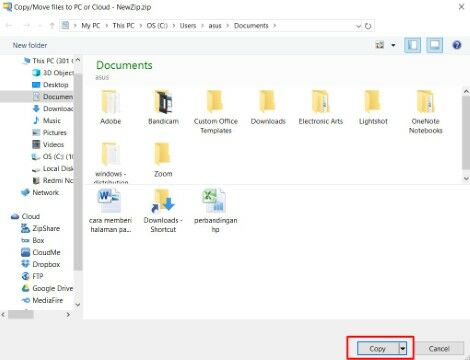Open the Bandicam folder
This screenshot has width=470, height=360.
[x=163, y=107]
